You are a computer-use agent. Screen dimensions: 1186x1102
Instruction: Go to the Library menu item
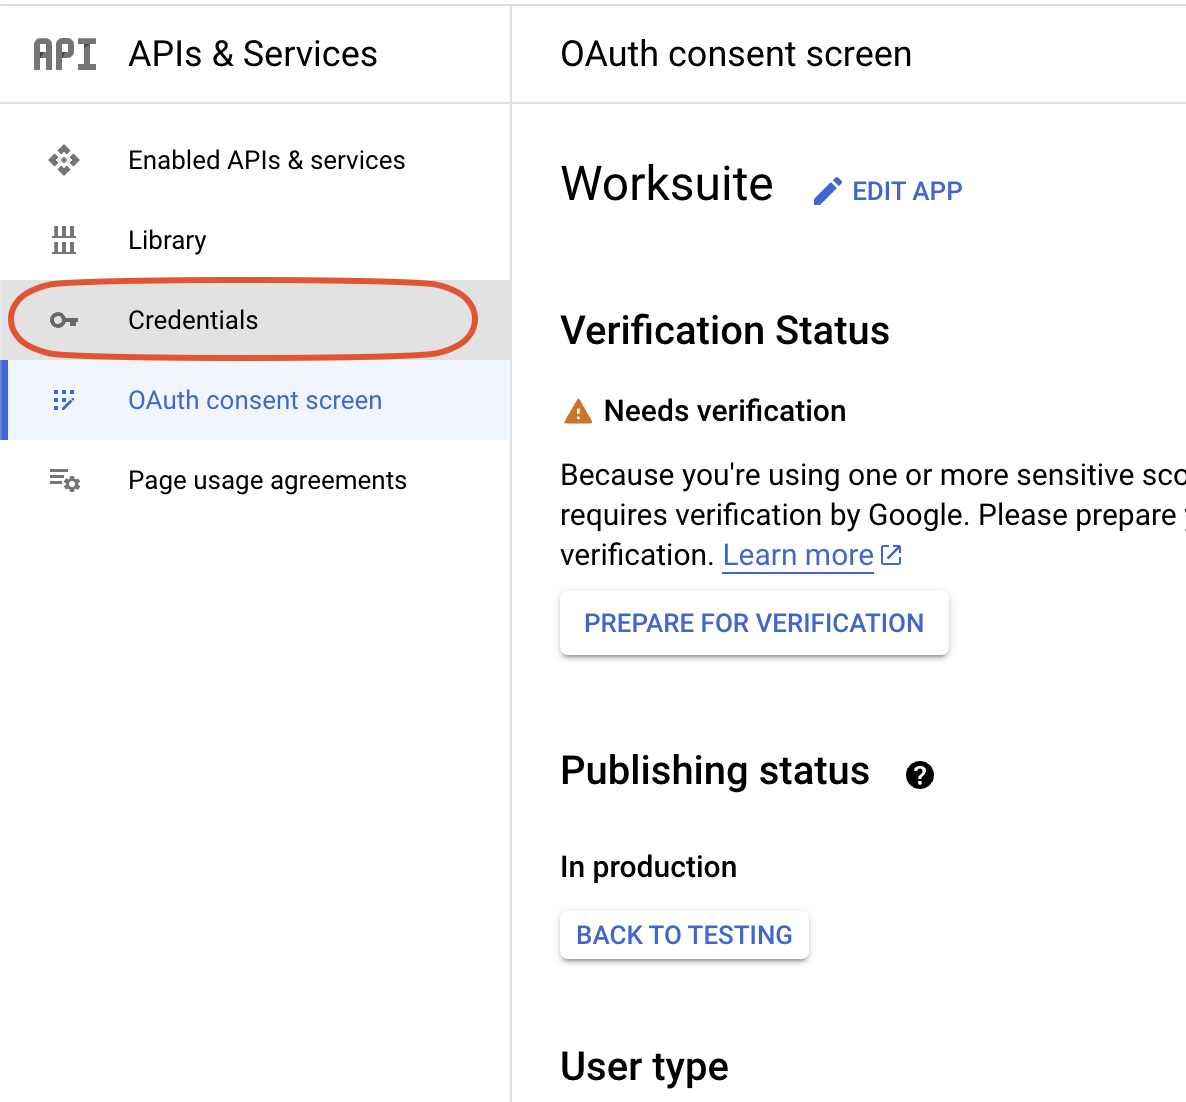coord(256,241)
